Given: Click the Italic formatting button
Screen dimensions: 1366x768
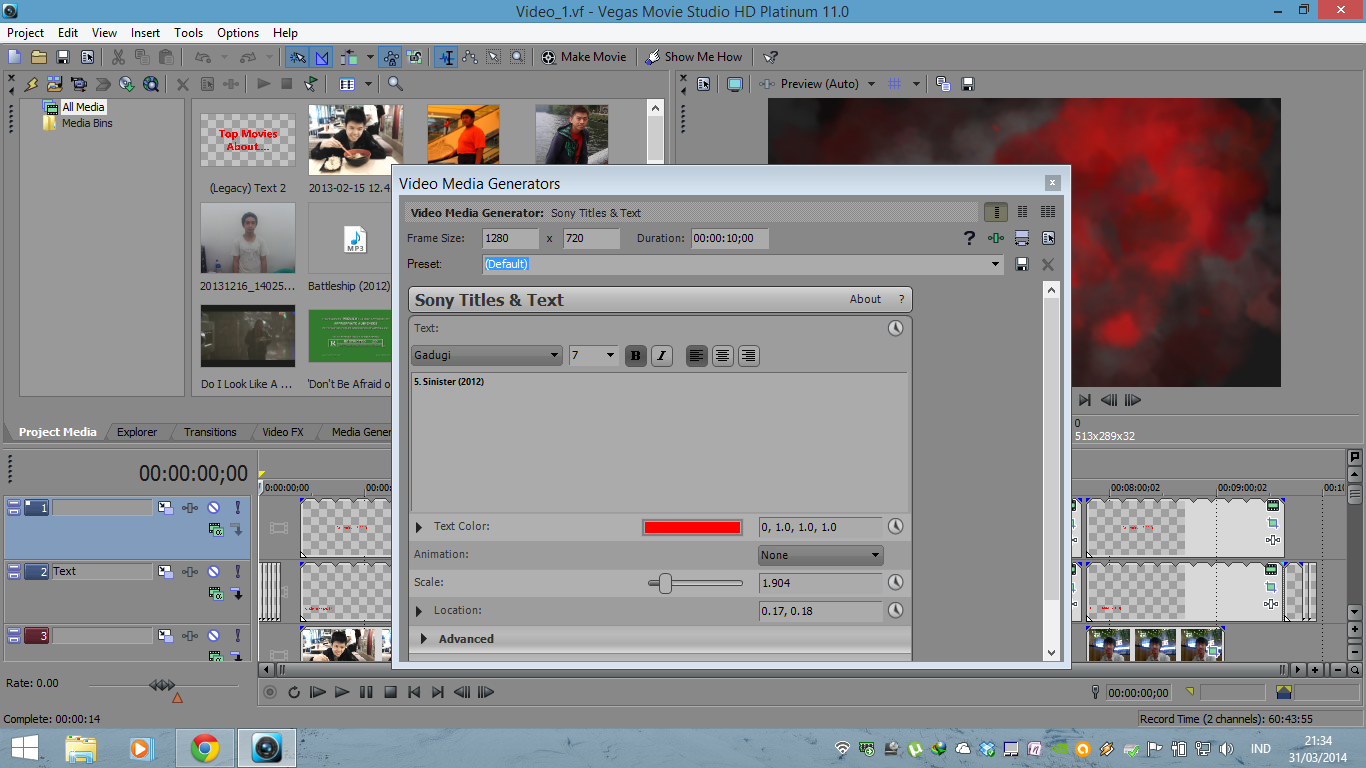Looking at the screenshot, I should (662, 356).
